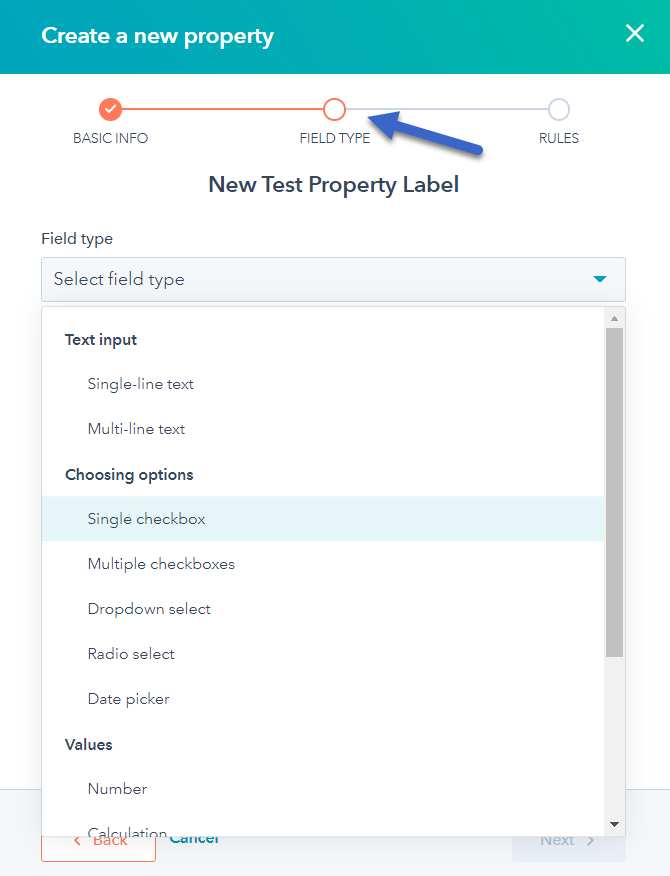The width and height of the screenshot is (670, 876).
Task: Go back using the Back button
Action: (98, 840)
